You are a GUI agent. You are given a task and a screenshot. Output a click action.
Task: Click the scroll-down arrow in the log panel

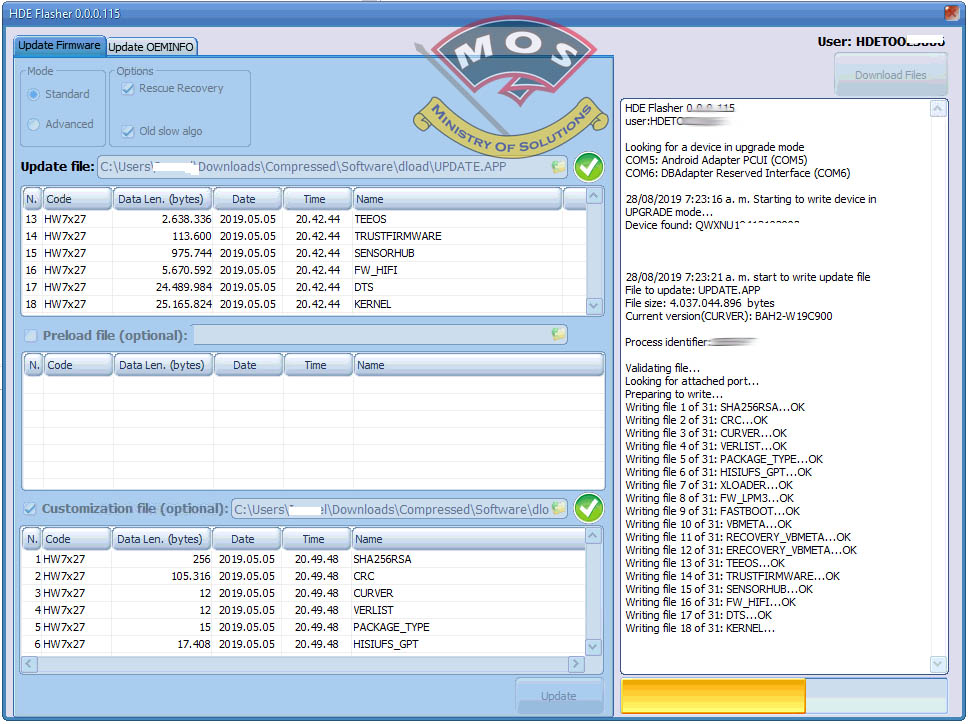click(x=938, y=663)
